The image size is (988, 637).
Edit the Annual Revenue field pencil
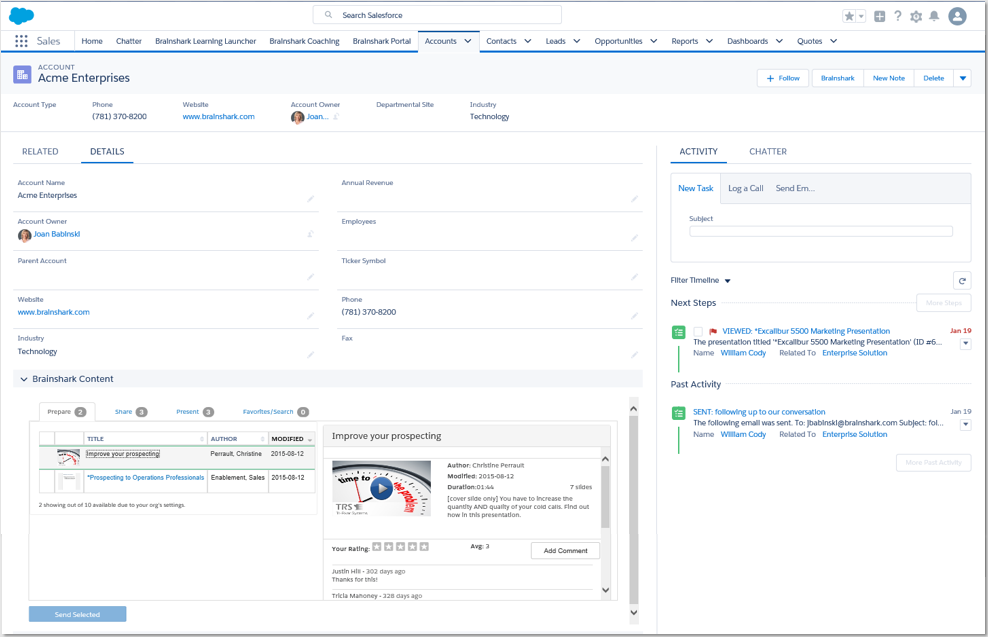tap(635, 199)
